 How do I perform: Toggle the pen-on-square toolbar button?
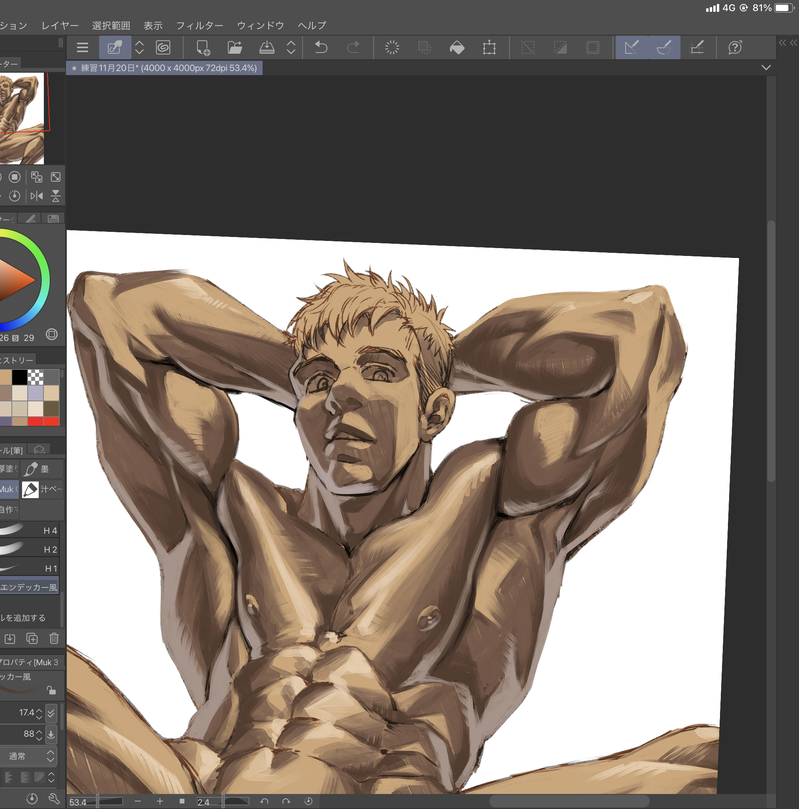[115, 48]
